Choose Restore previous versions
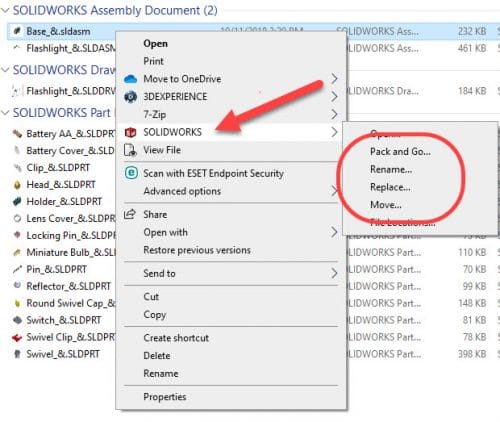The image size is (500, 422). [197, 250]
